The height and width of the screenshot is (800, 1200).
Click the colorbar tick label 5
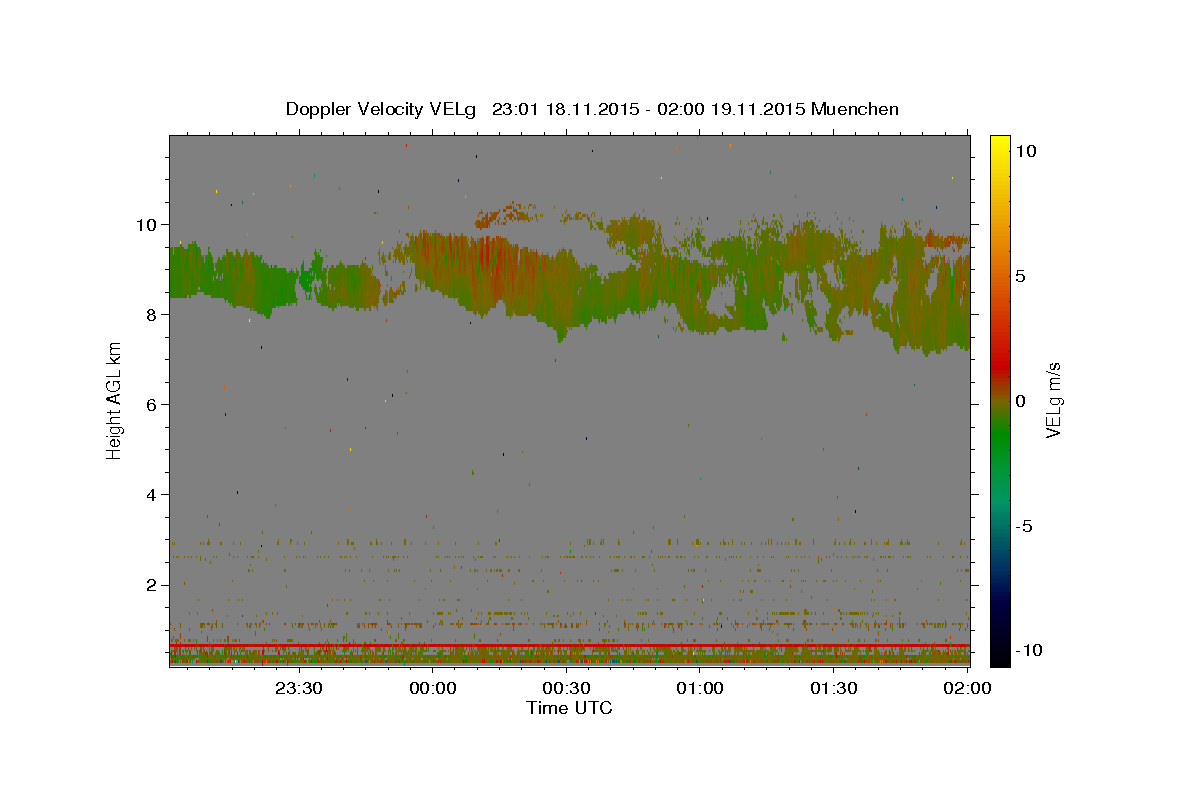click(x=1020, y=276)
